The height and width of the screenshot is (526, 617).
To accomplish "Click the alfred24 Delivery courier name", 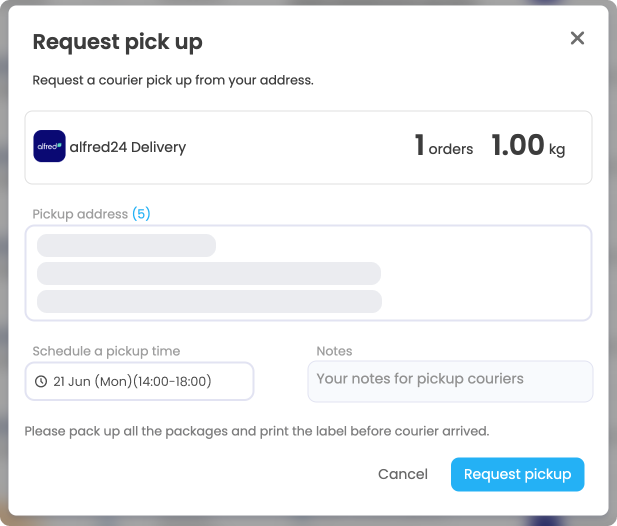I will click(x=128, y=147).
